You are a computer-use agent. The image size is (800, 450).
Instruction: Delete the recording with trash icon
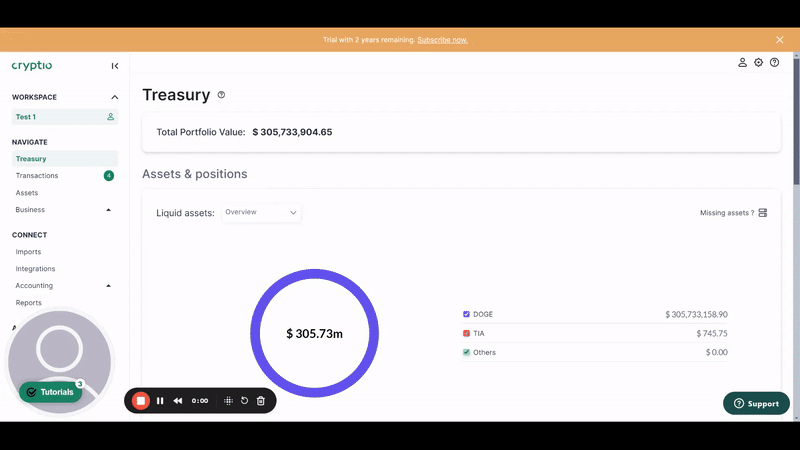tap(261, 401)
